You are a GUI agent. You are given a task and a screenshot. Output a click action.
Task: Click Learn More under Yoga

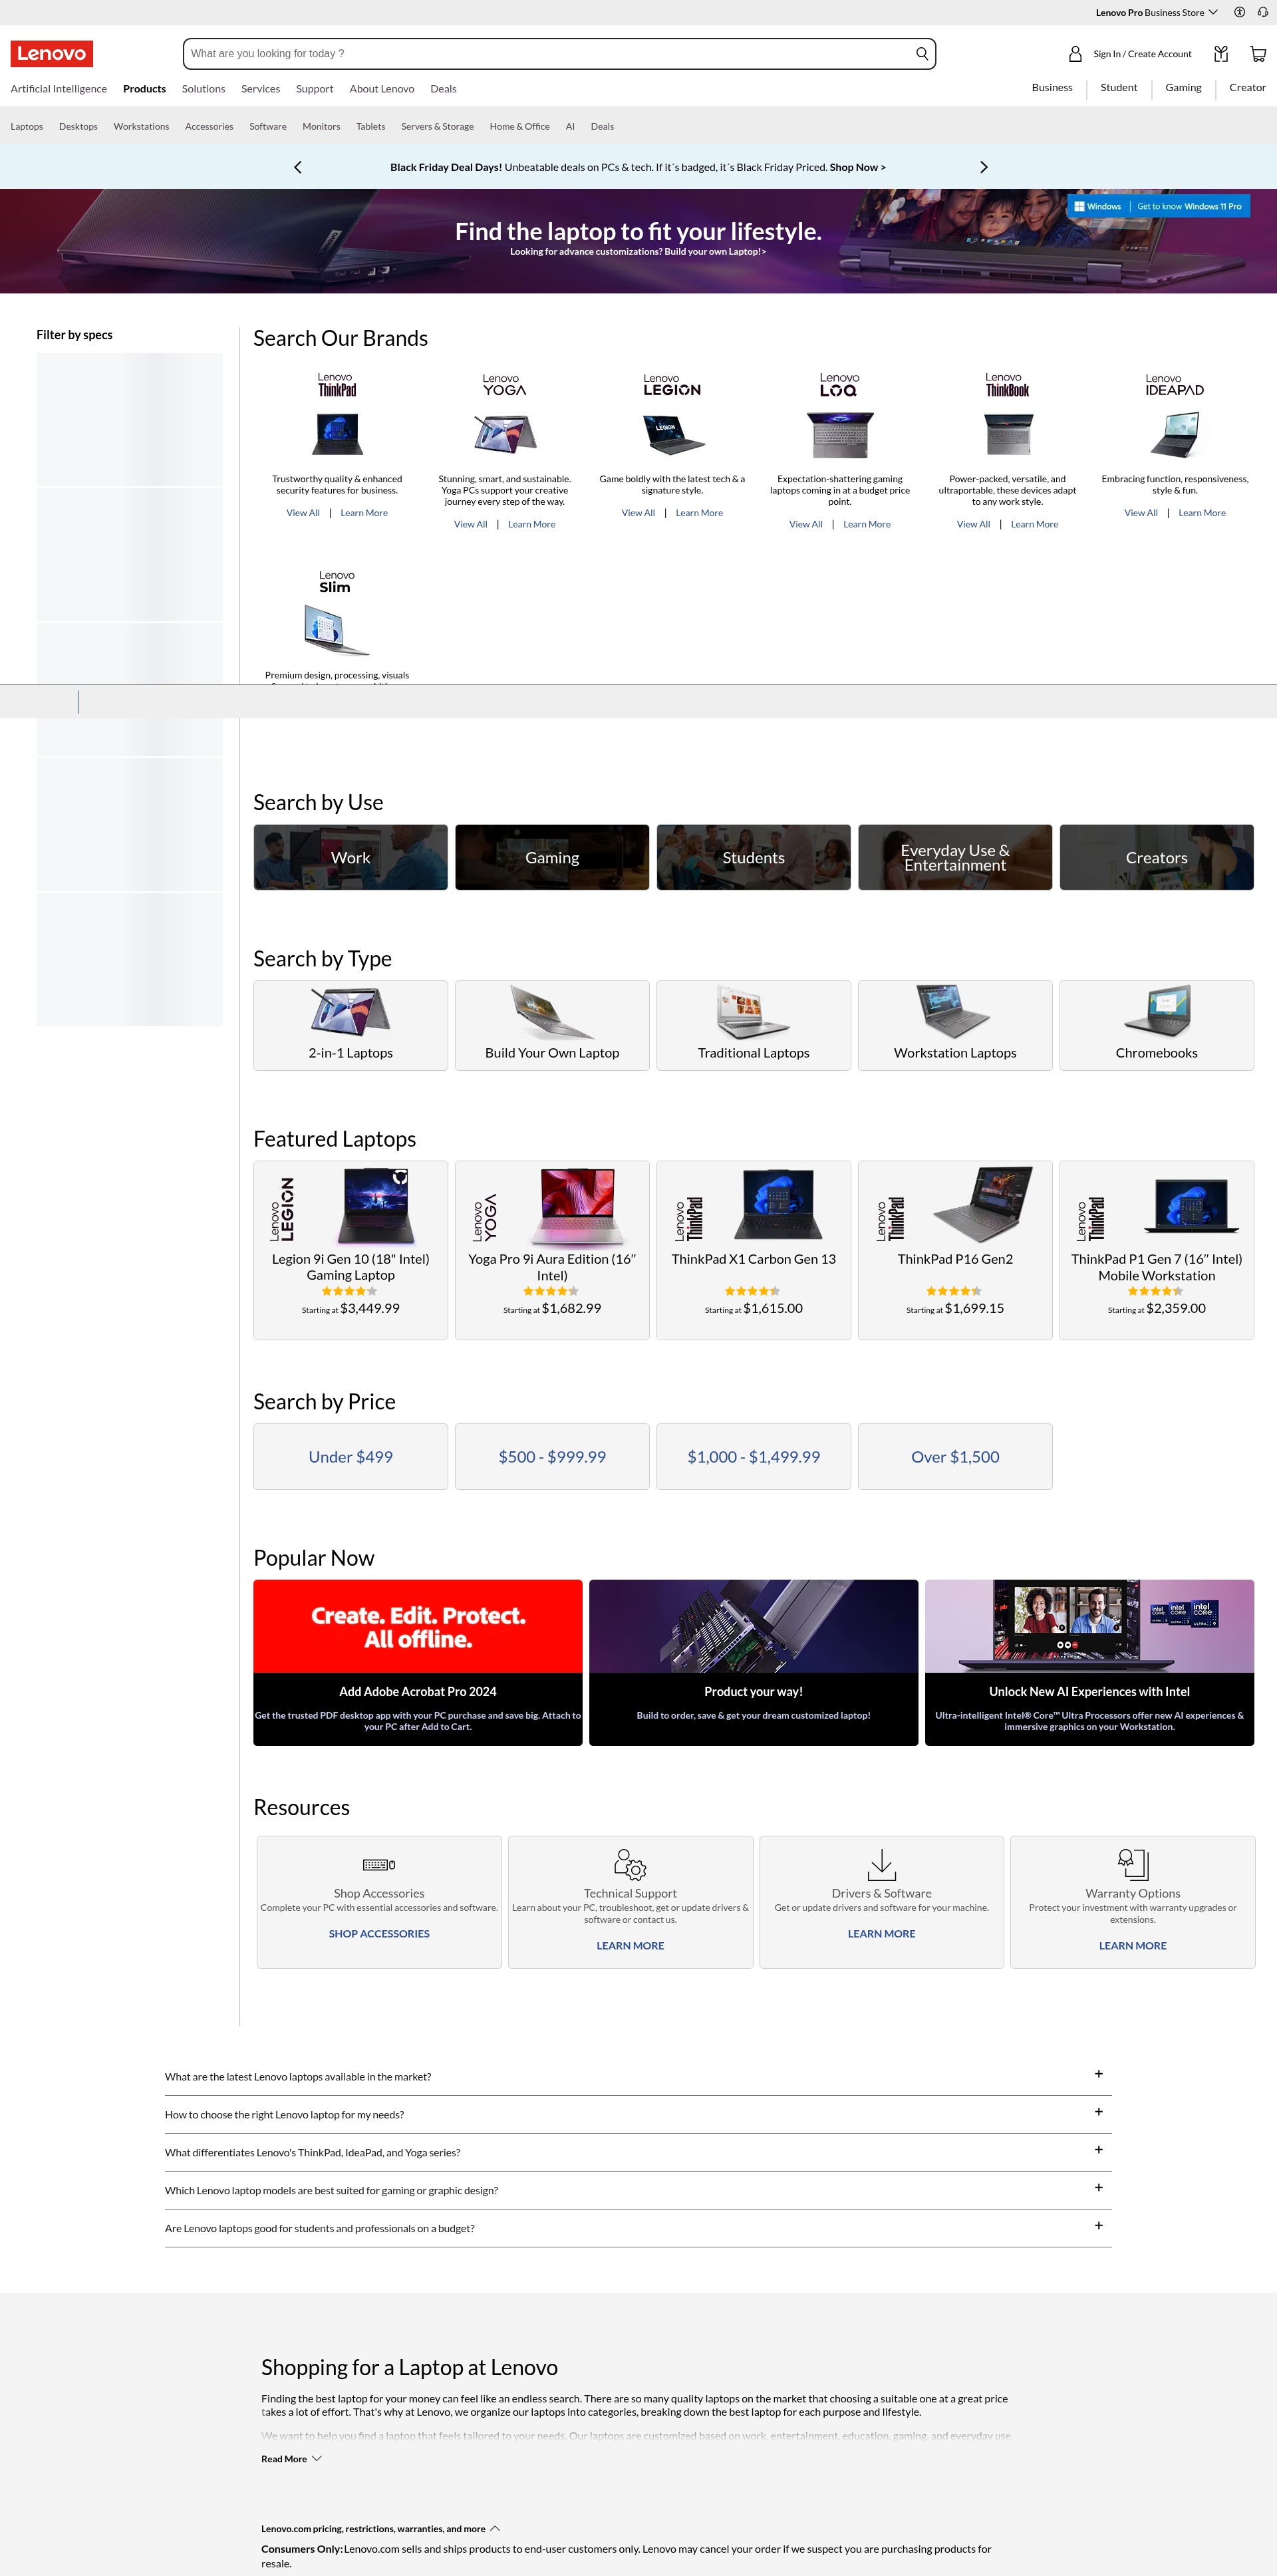click(x=531, y=524)
